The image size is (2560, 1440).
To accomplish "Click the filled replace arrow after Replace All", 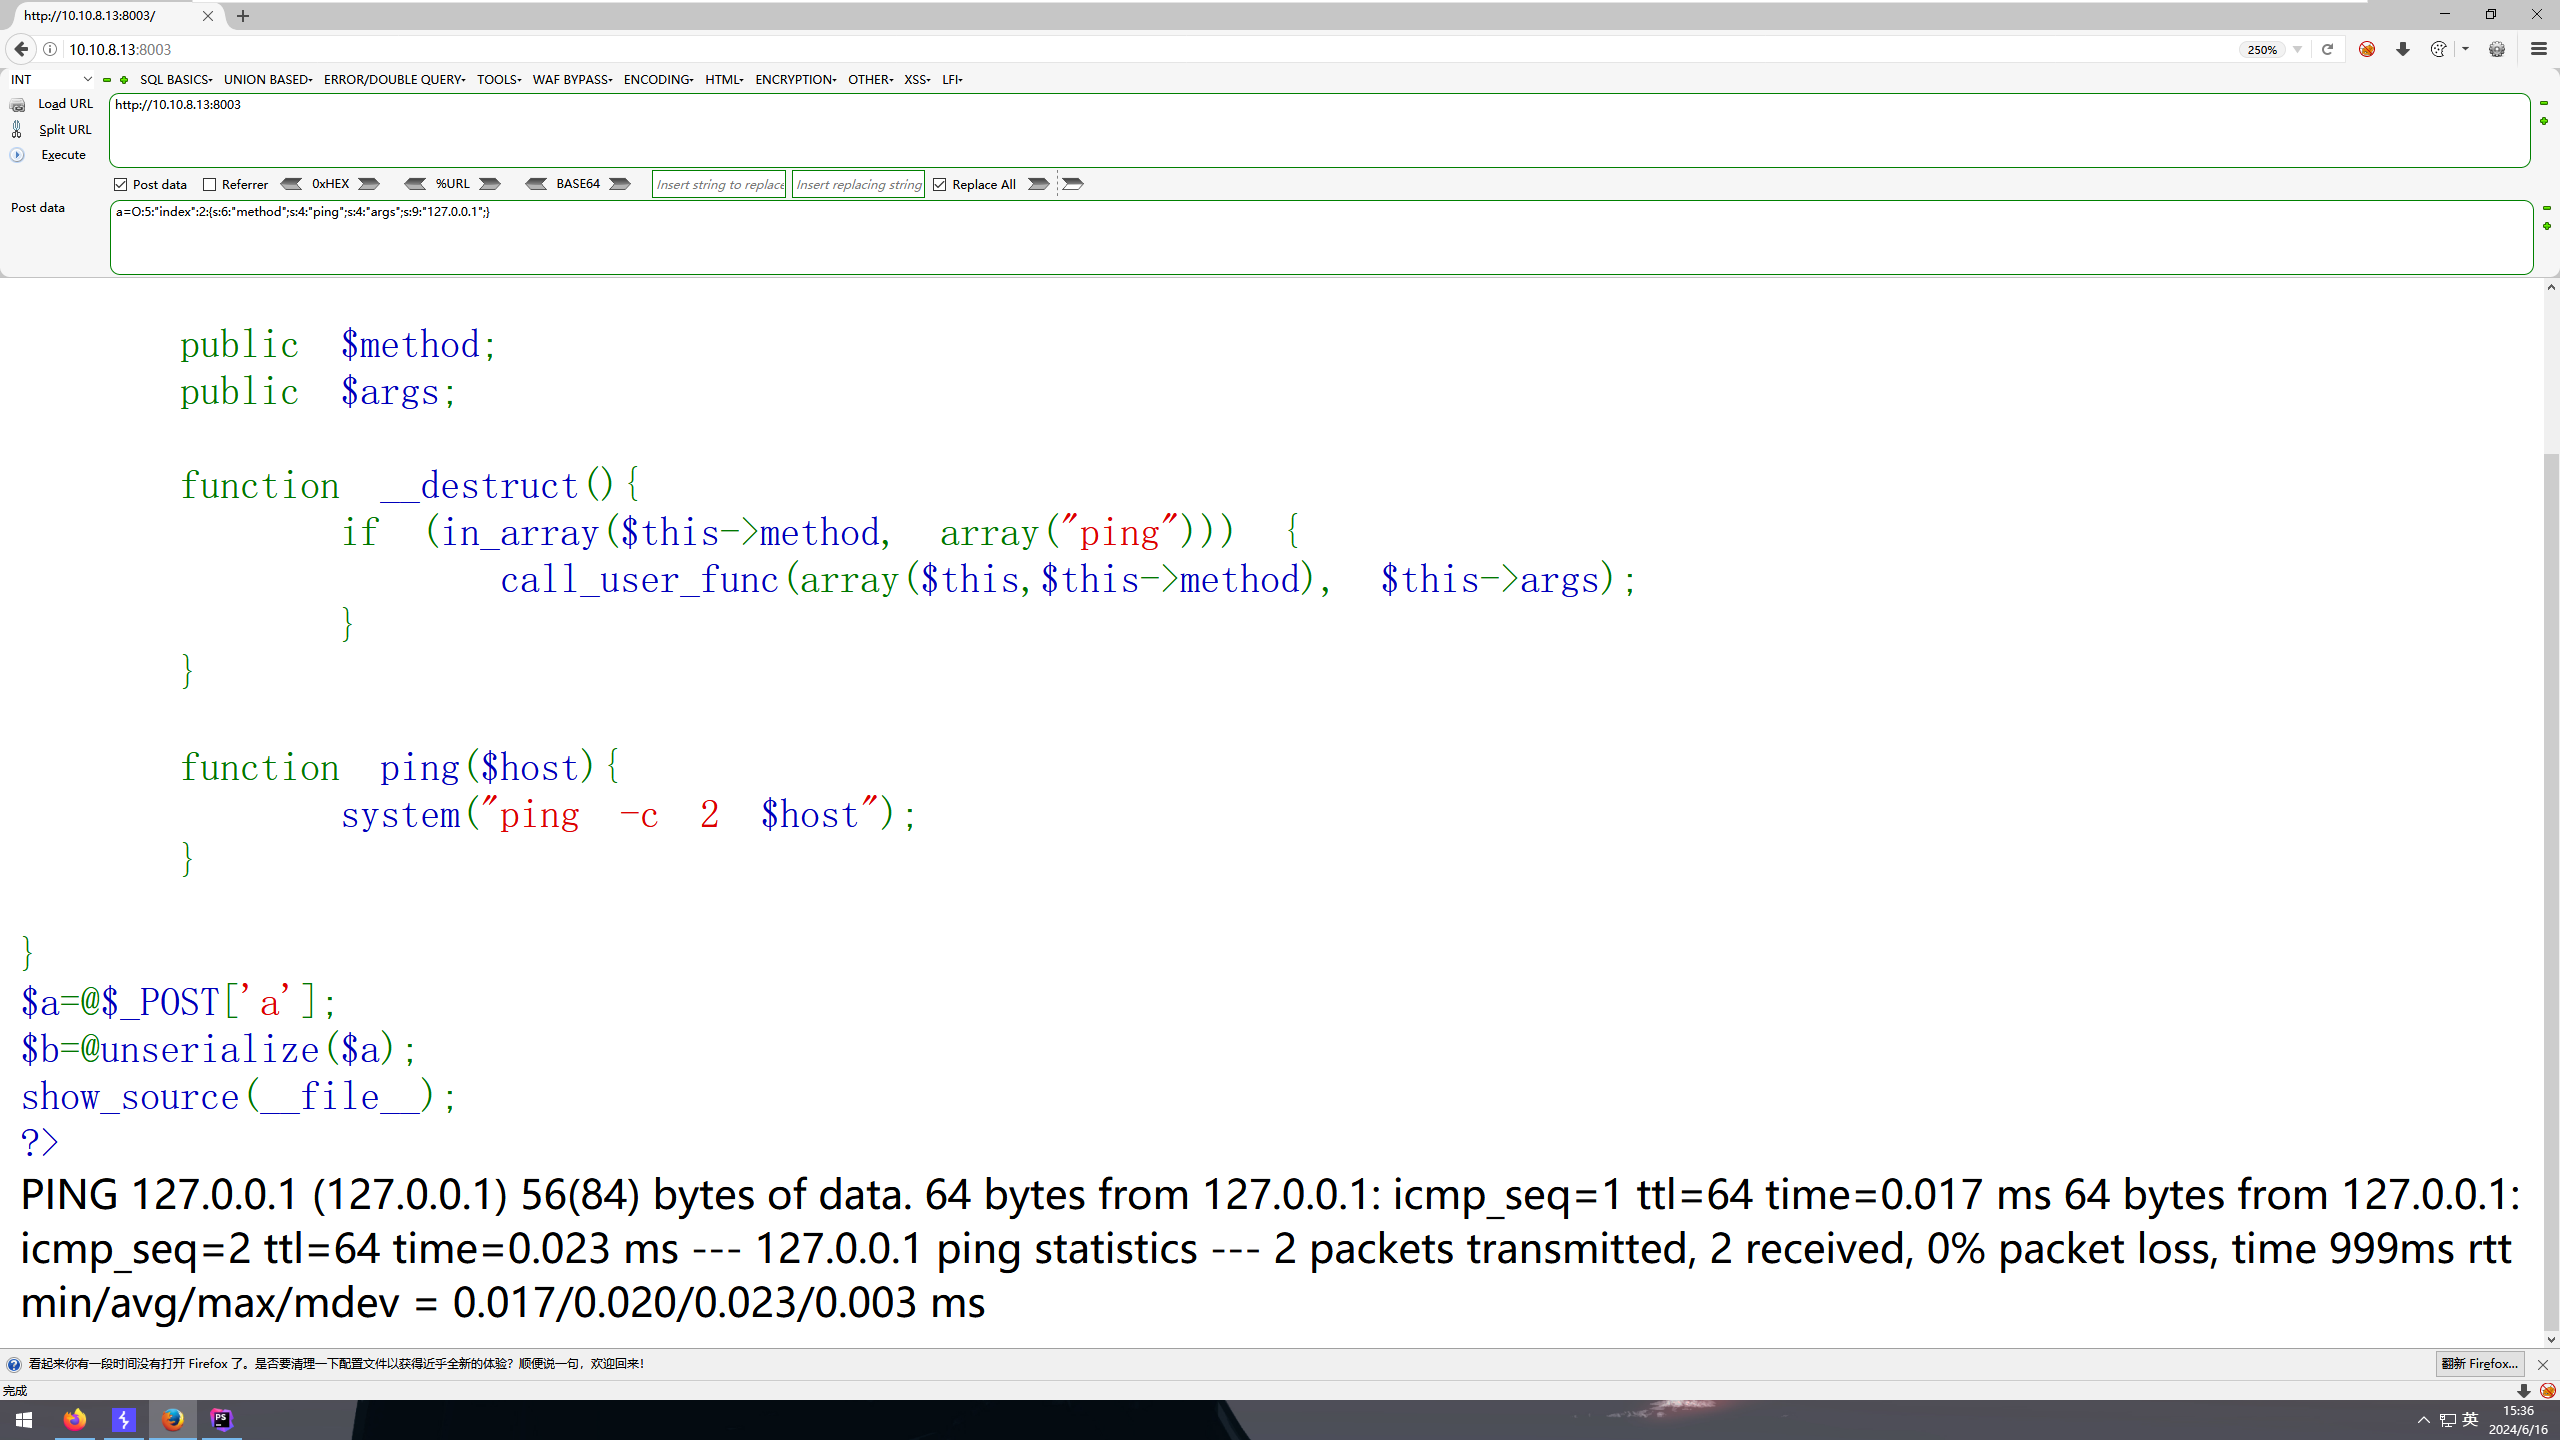I will tap(1039, 184).
